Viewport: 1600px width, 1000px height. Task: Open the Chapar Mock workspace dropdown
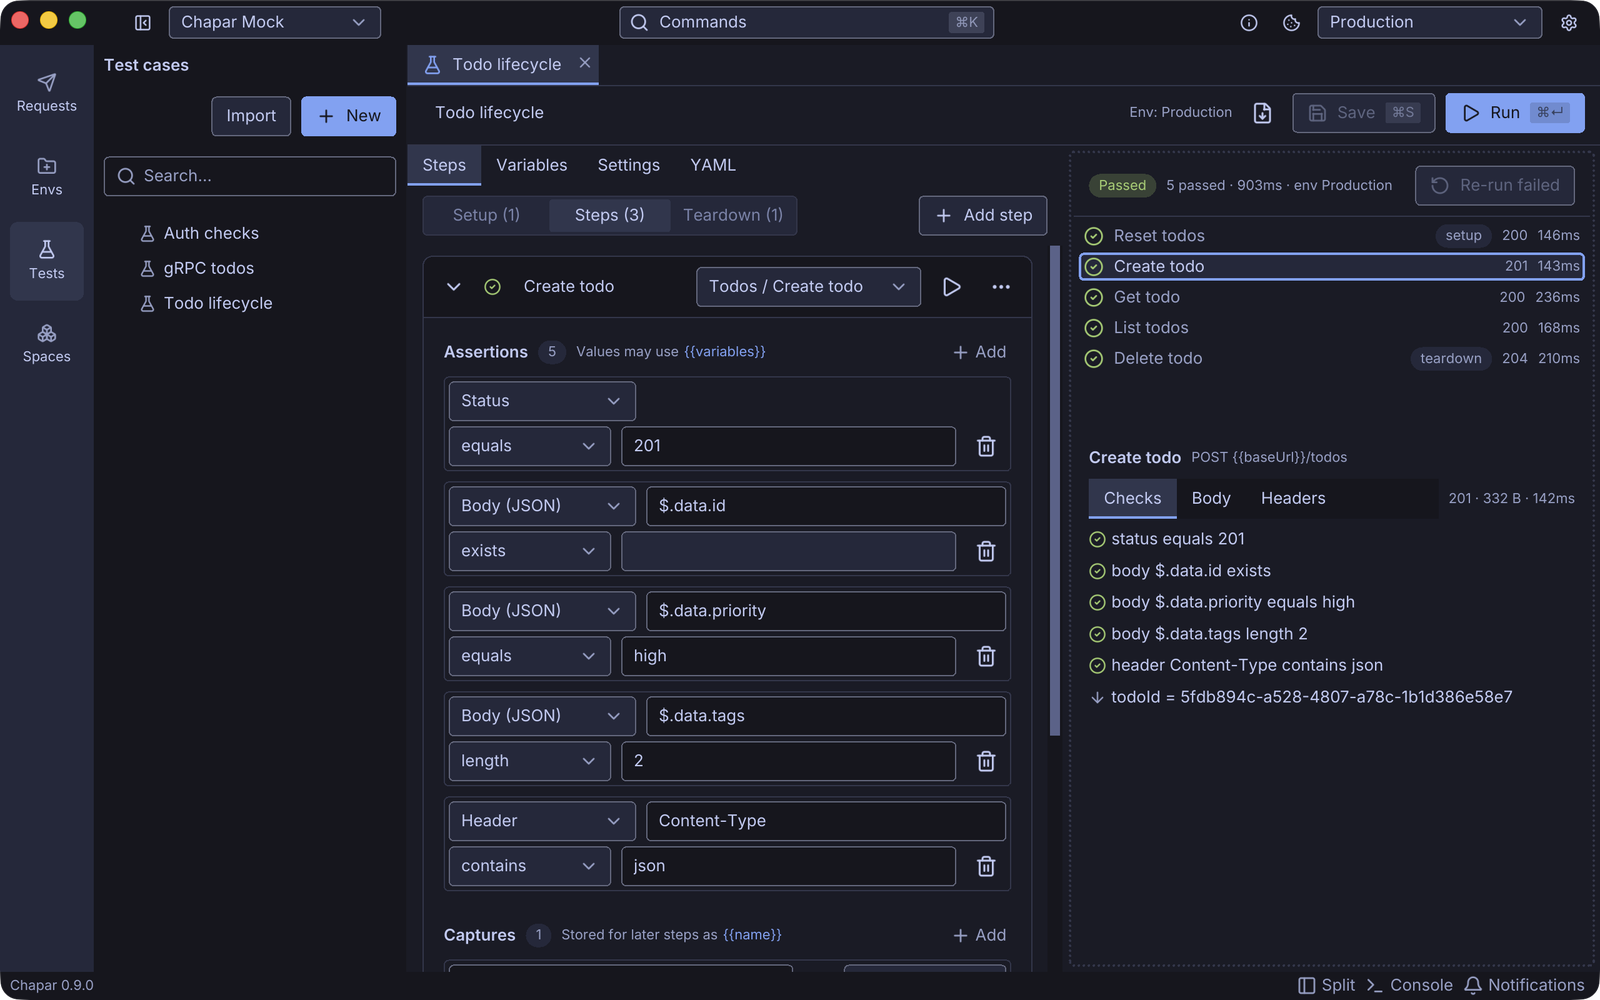click(x=274, y=22)
